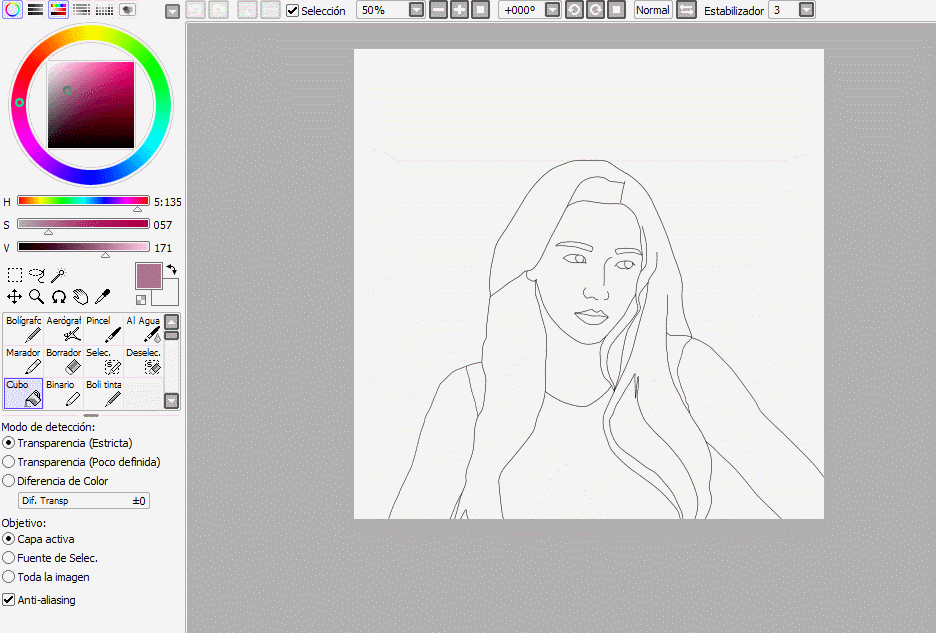The width and height of the screenshot is (936, 633).
Task: Choose the Pincel brush tool
Action: 104,329
